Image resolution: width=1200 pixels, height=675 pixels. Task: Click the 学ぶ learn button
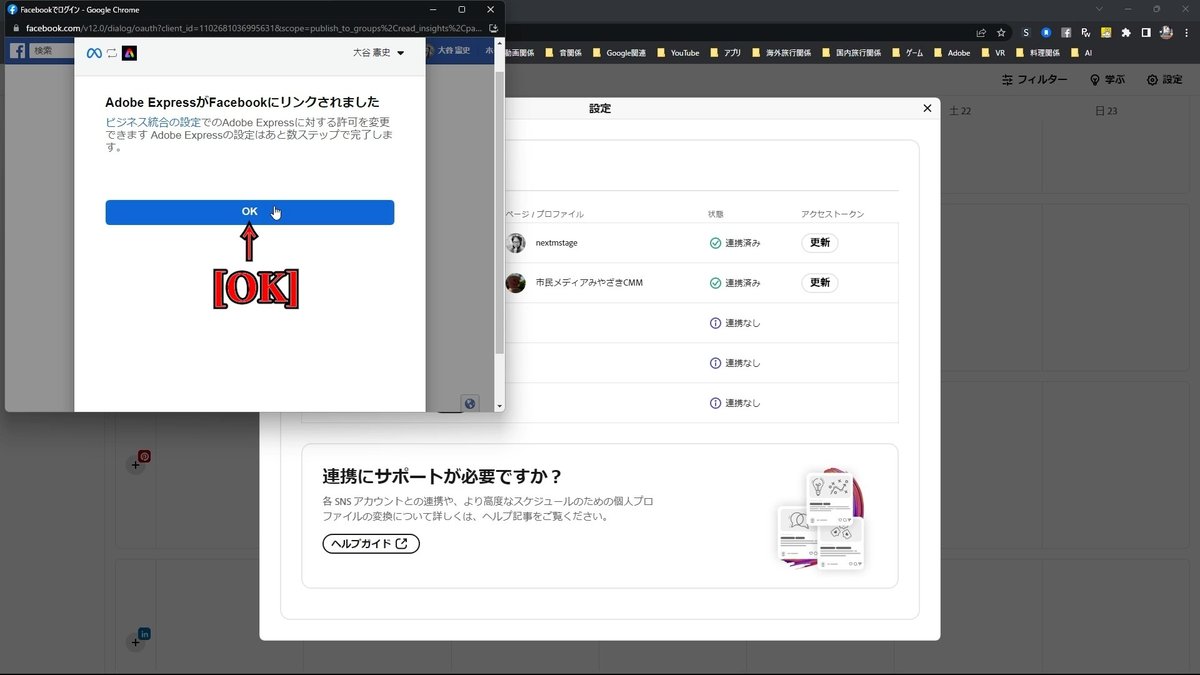(1107, 80)
